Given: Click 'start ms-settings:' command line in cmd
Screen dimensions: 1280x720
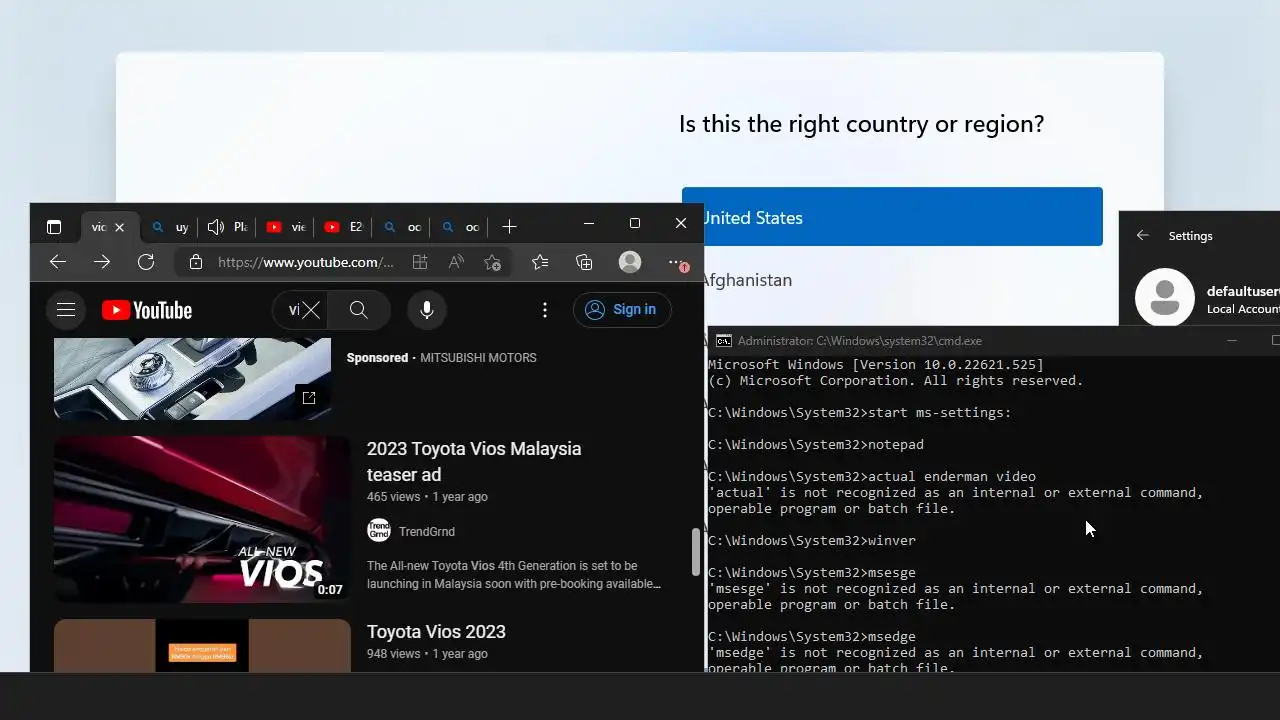Looking at the screenshot, I should 860,413.
